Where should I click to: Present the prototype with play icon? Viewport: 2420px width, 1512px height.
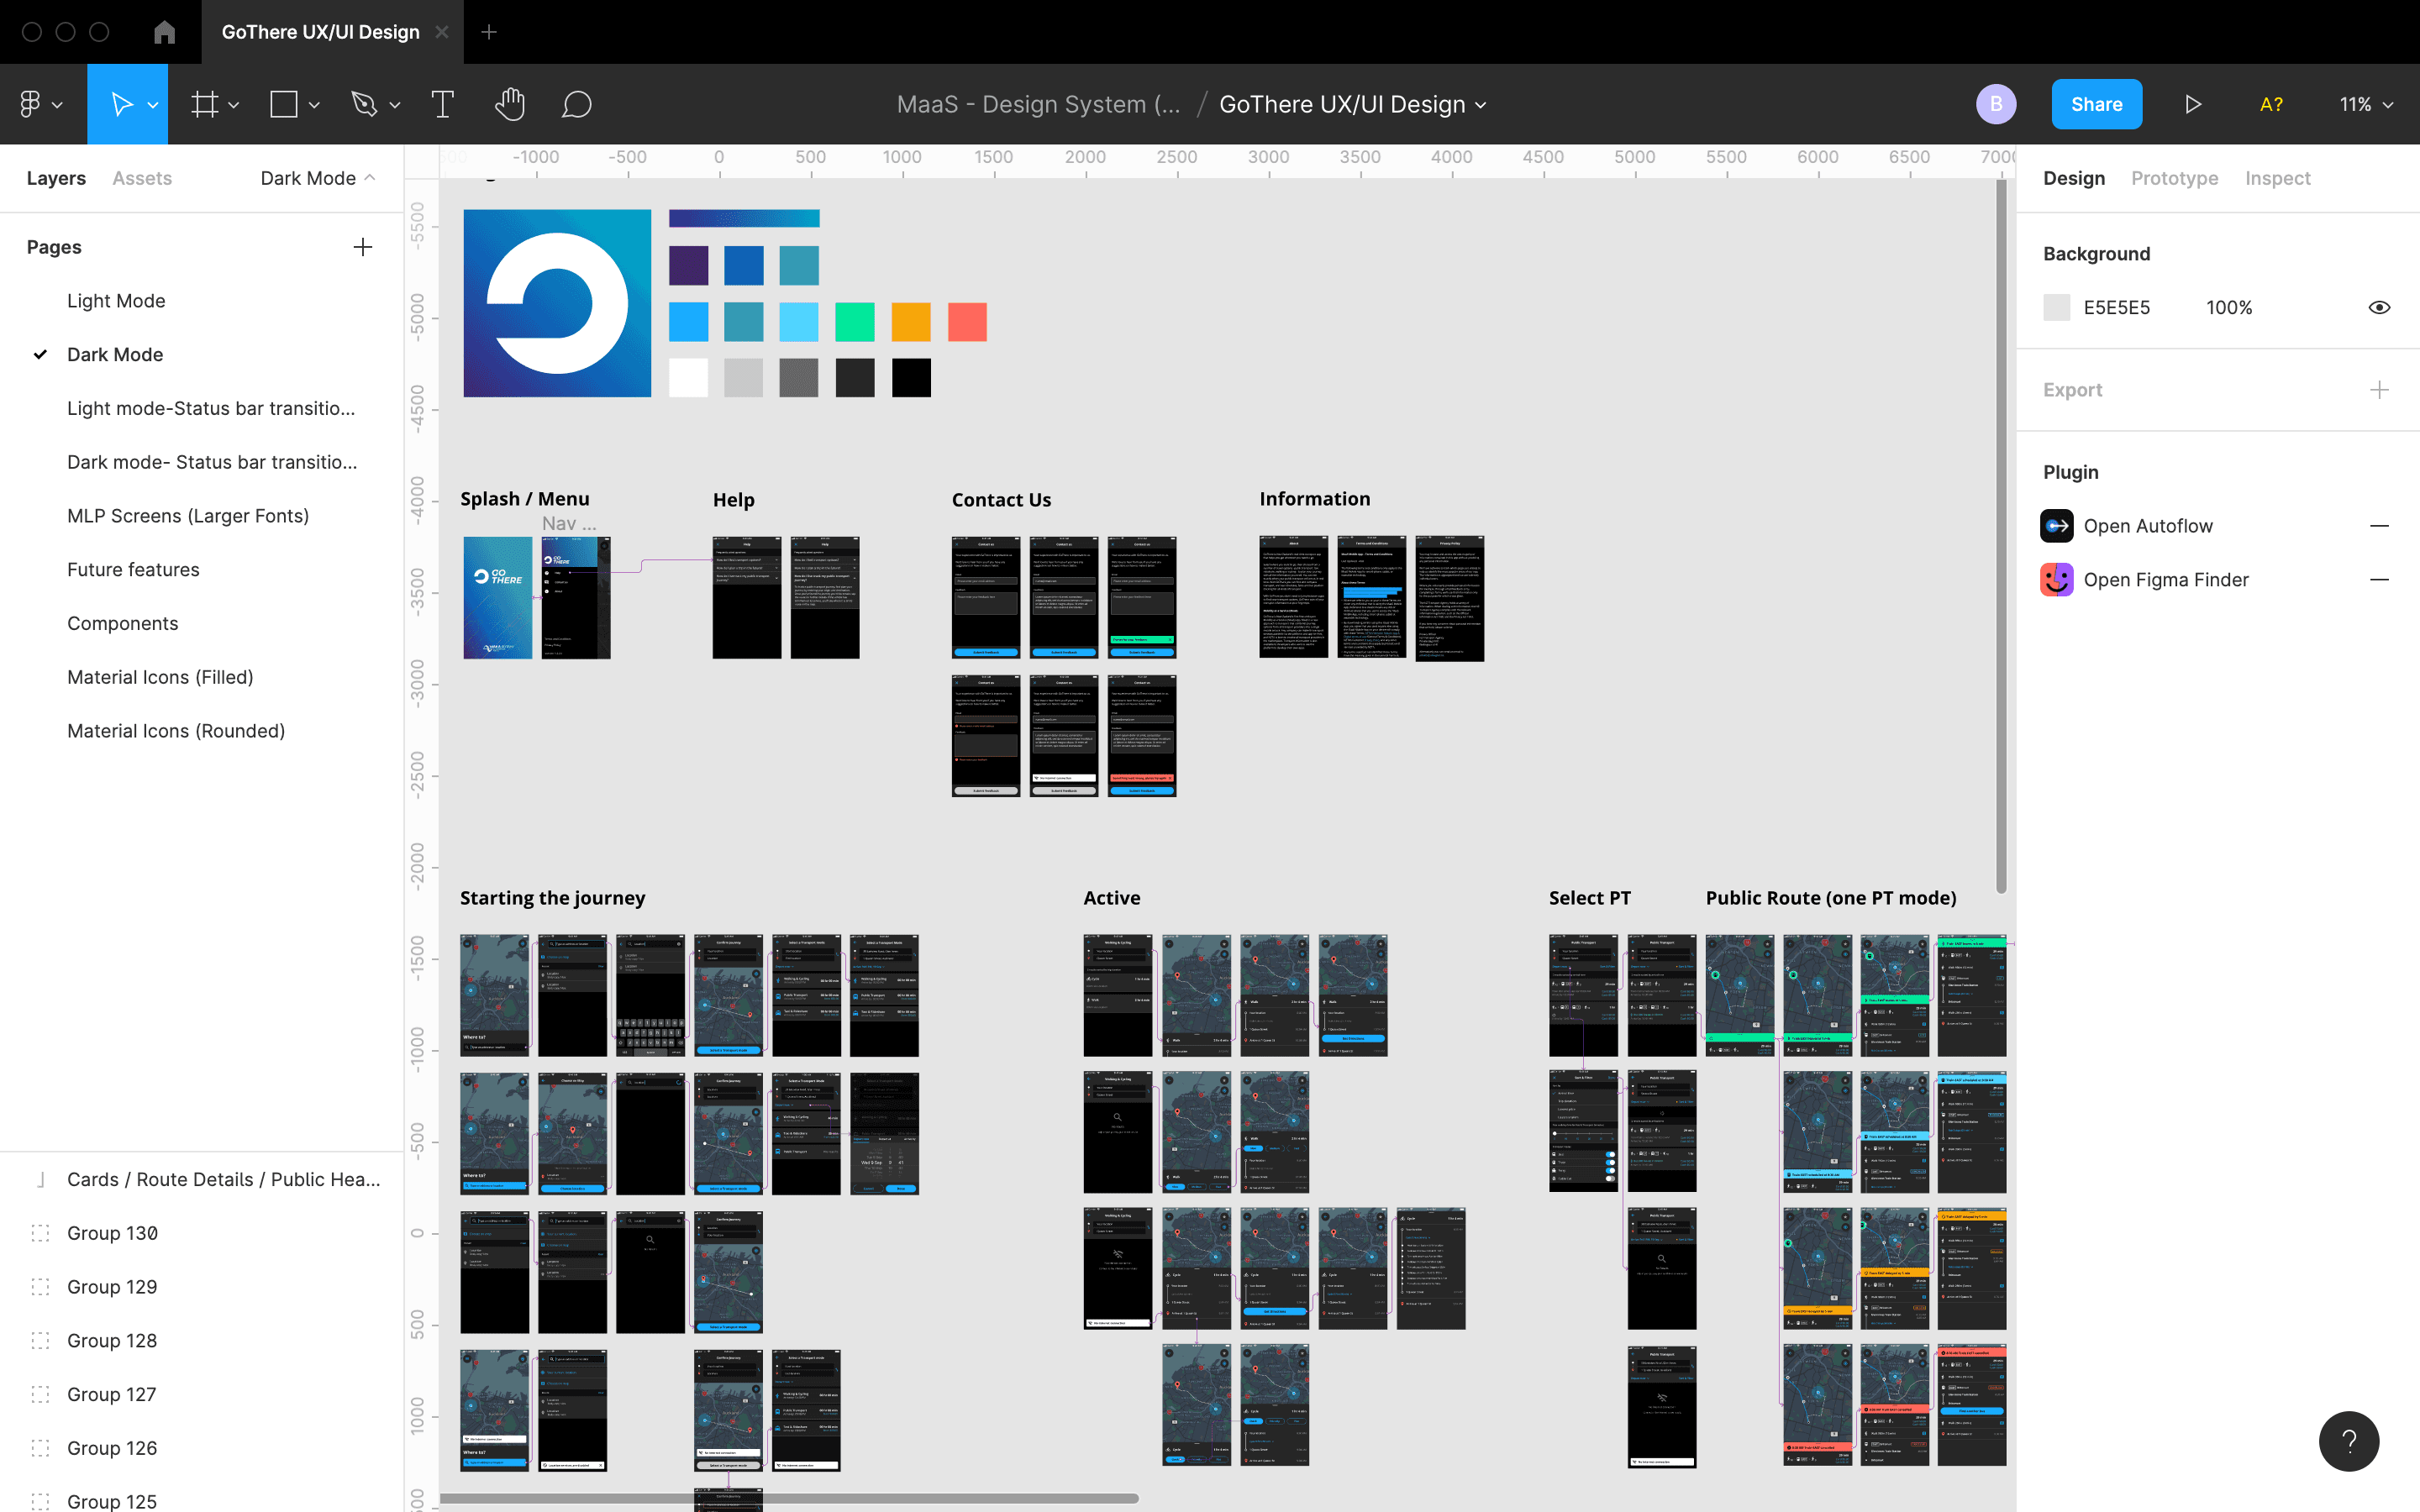[2193, 104]
